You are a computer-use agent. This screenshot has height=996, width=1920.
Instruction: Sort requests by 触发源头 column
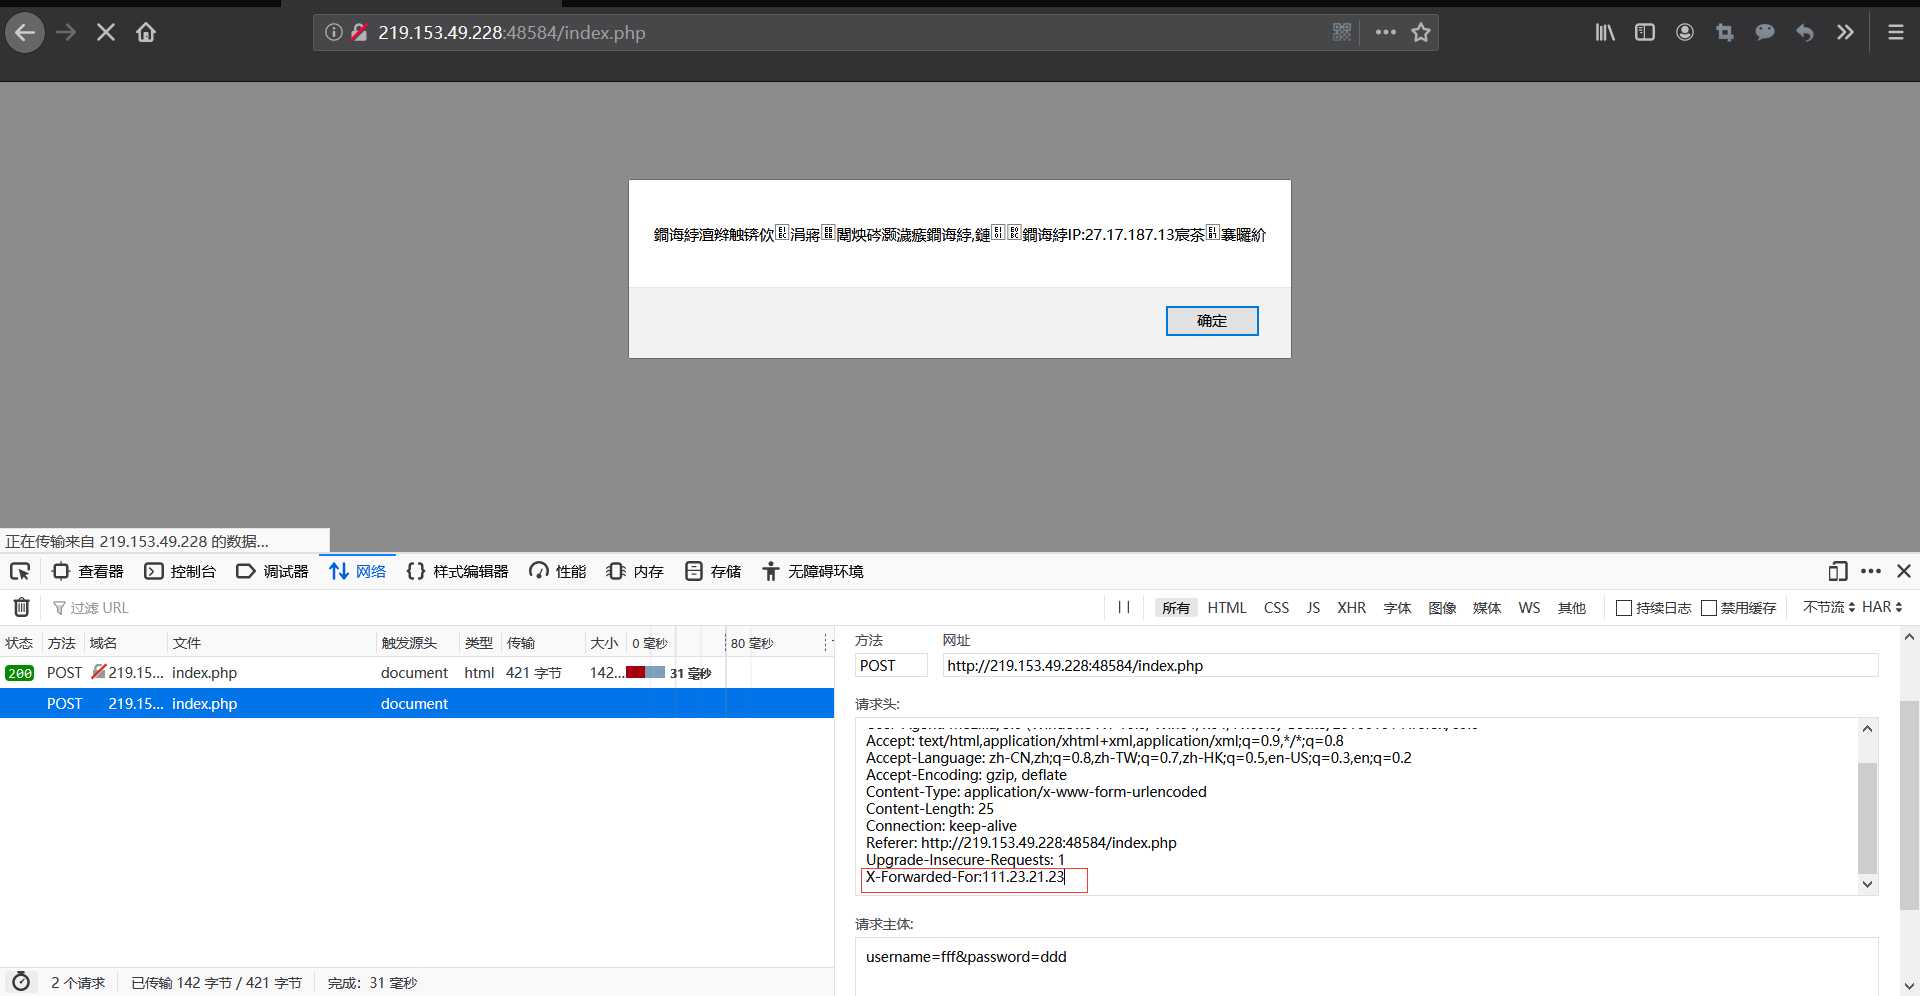[417, 643]
